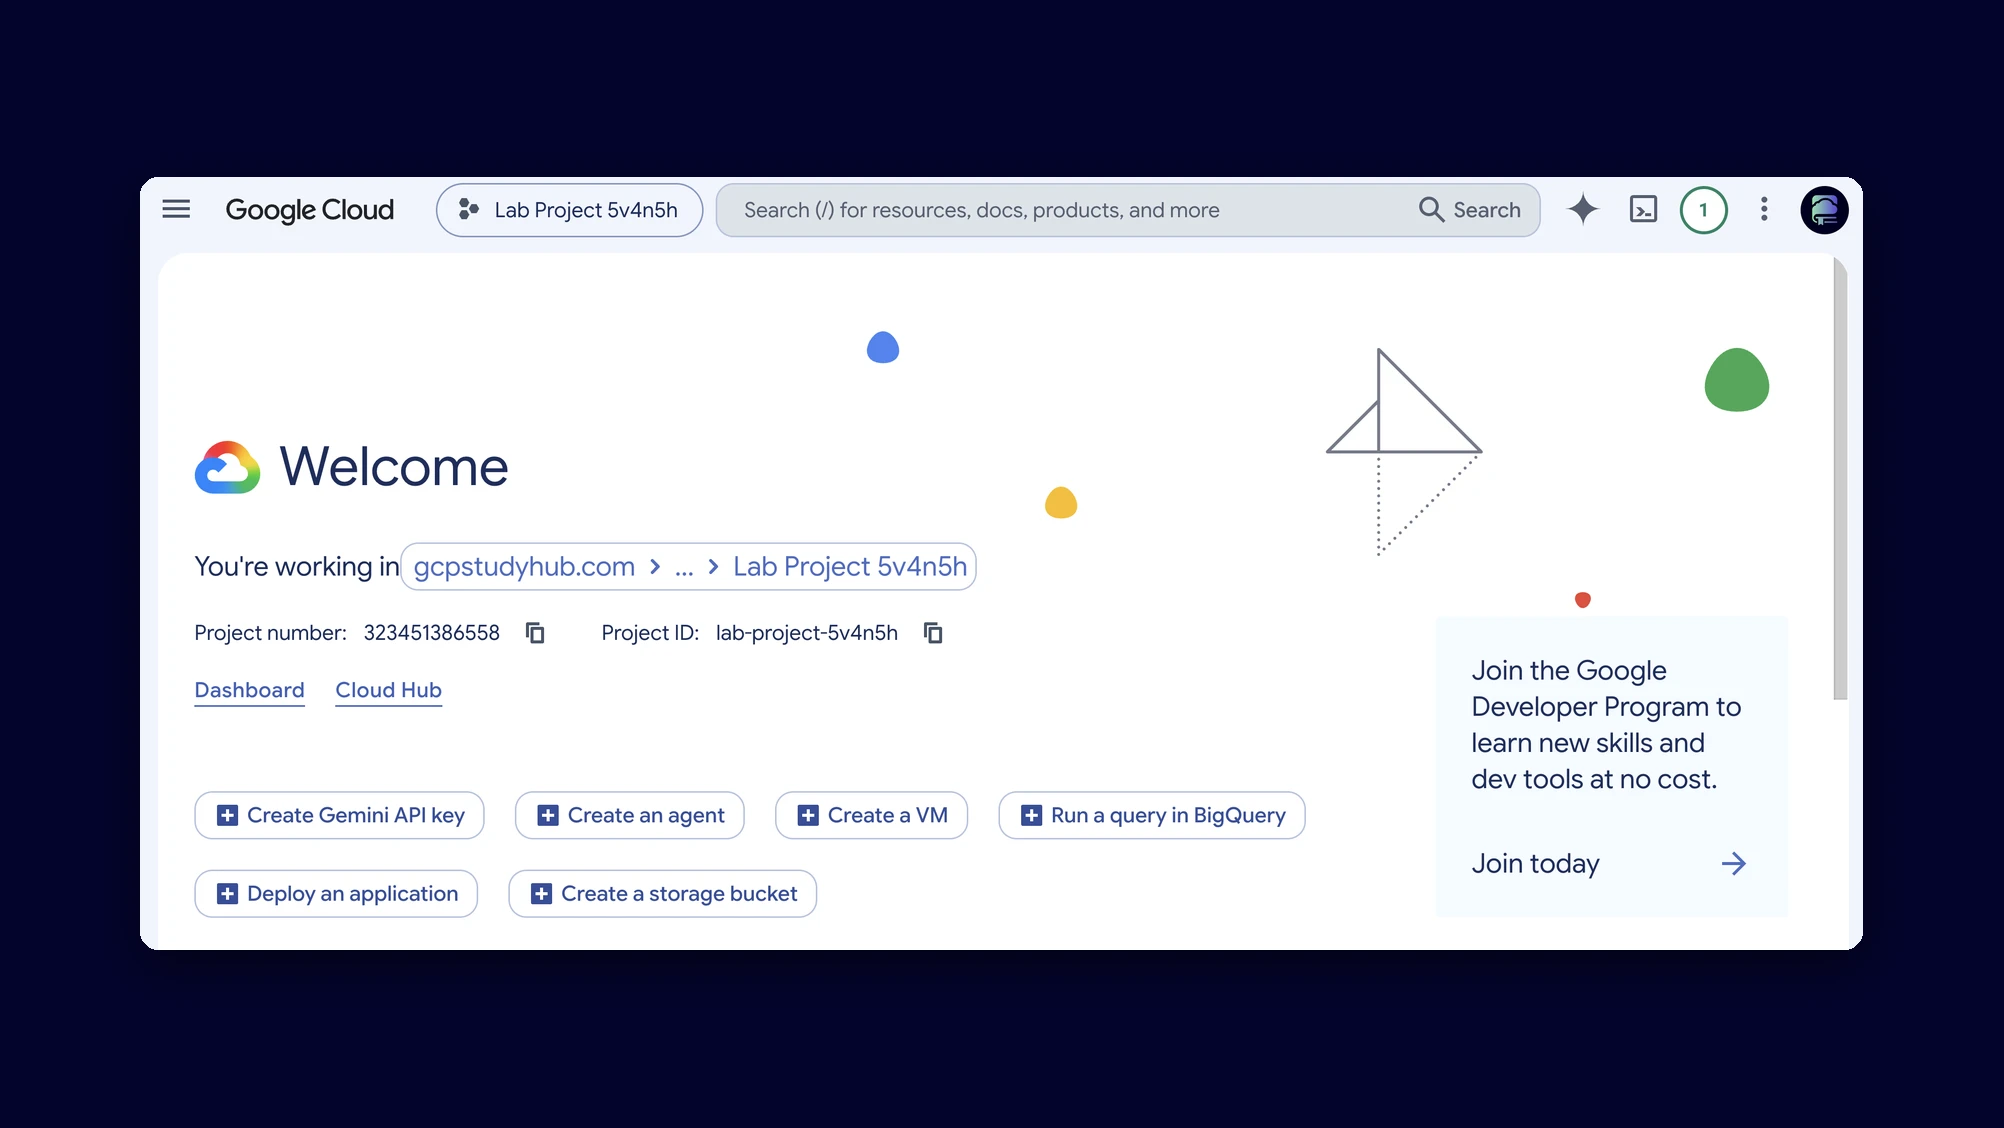Image resolution: width=2004 pixels, height=1128 pixels.
Task: Click the Google Cloud logo beside Welcome
Action: tap(227, 467)
